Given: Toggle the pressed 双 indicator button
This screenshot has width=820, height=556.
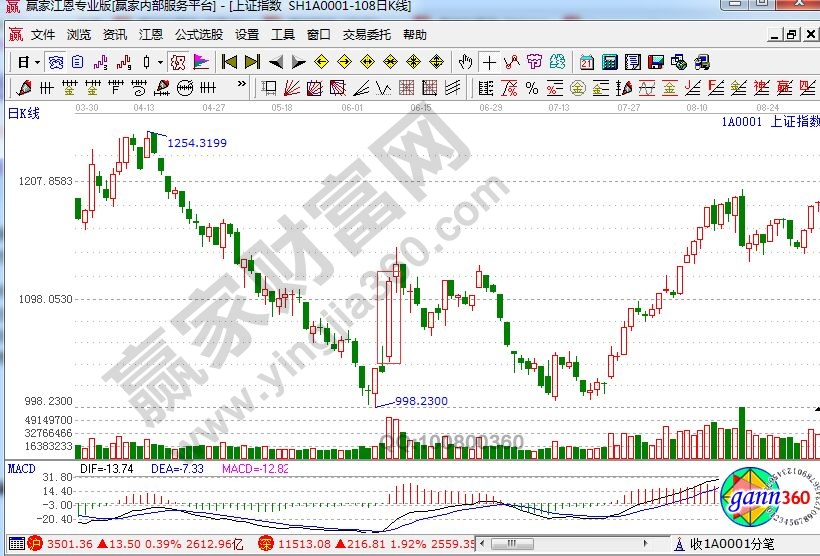Looking at the screenshot, I should click(x=177, y=62).
